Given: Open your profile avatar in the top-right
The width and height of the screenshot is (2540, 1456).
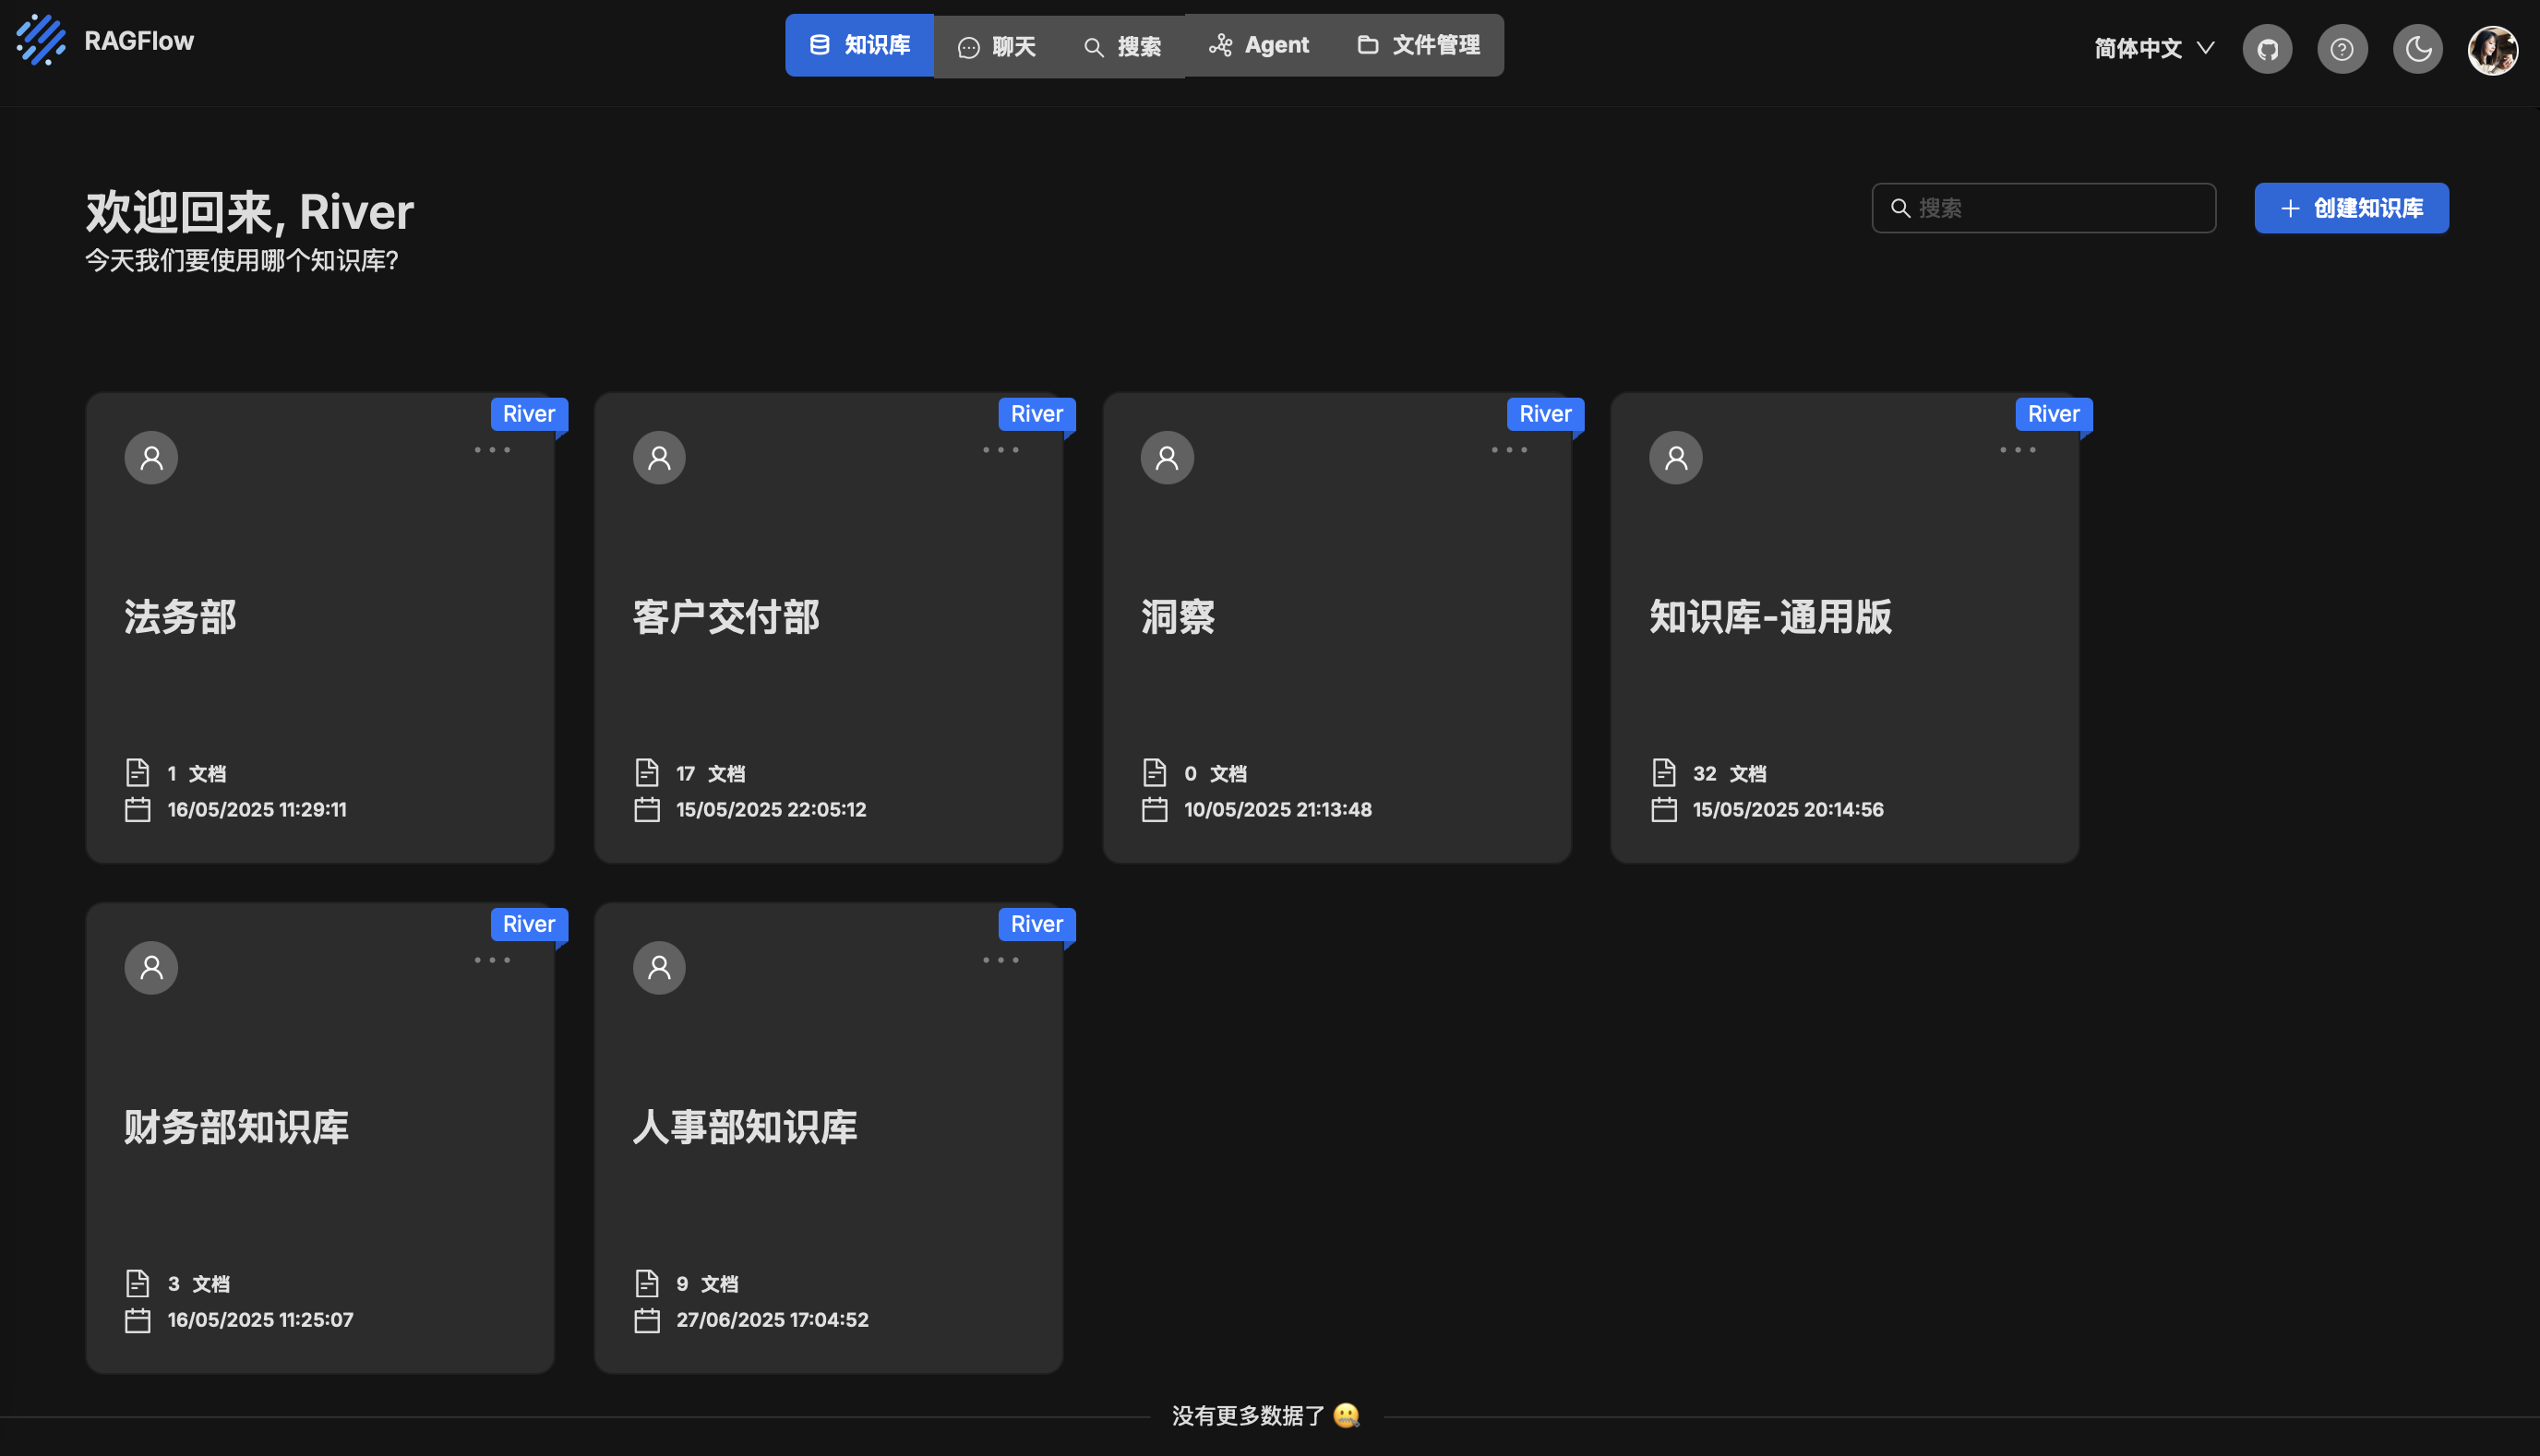Looking at the screenshot, I should 2494,51.
